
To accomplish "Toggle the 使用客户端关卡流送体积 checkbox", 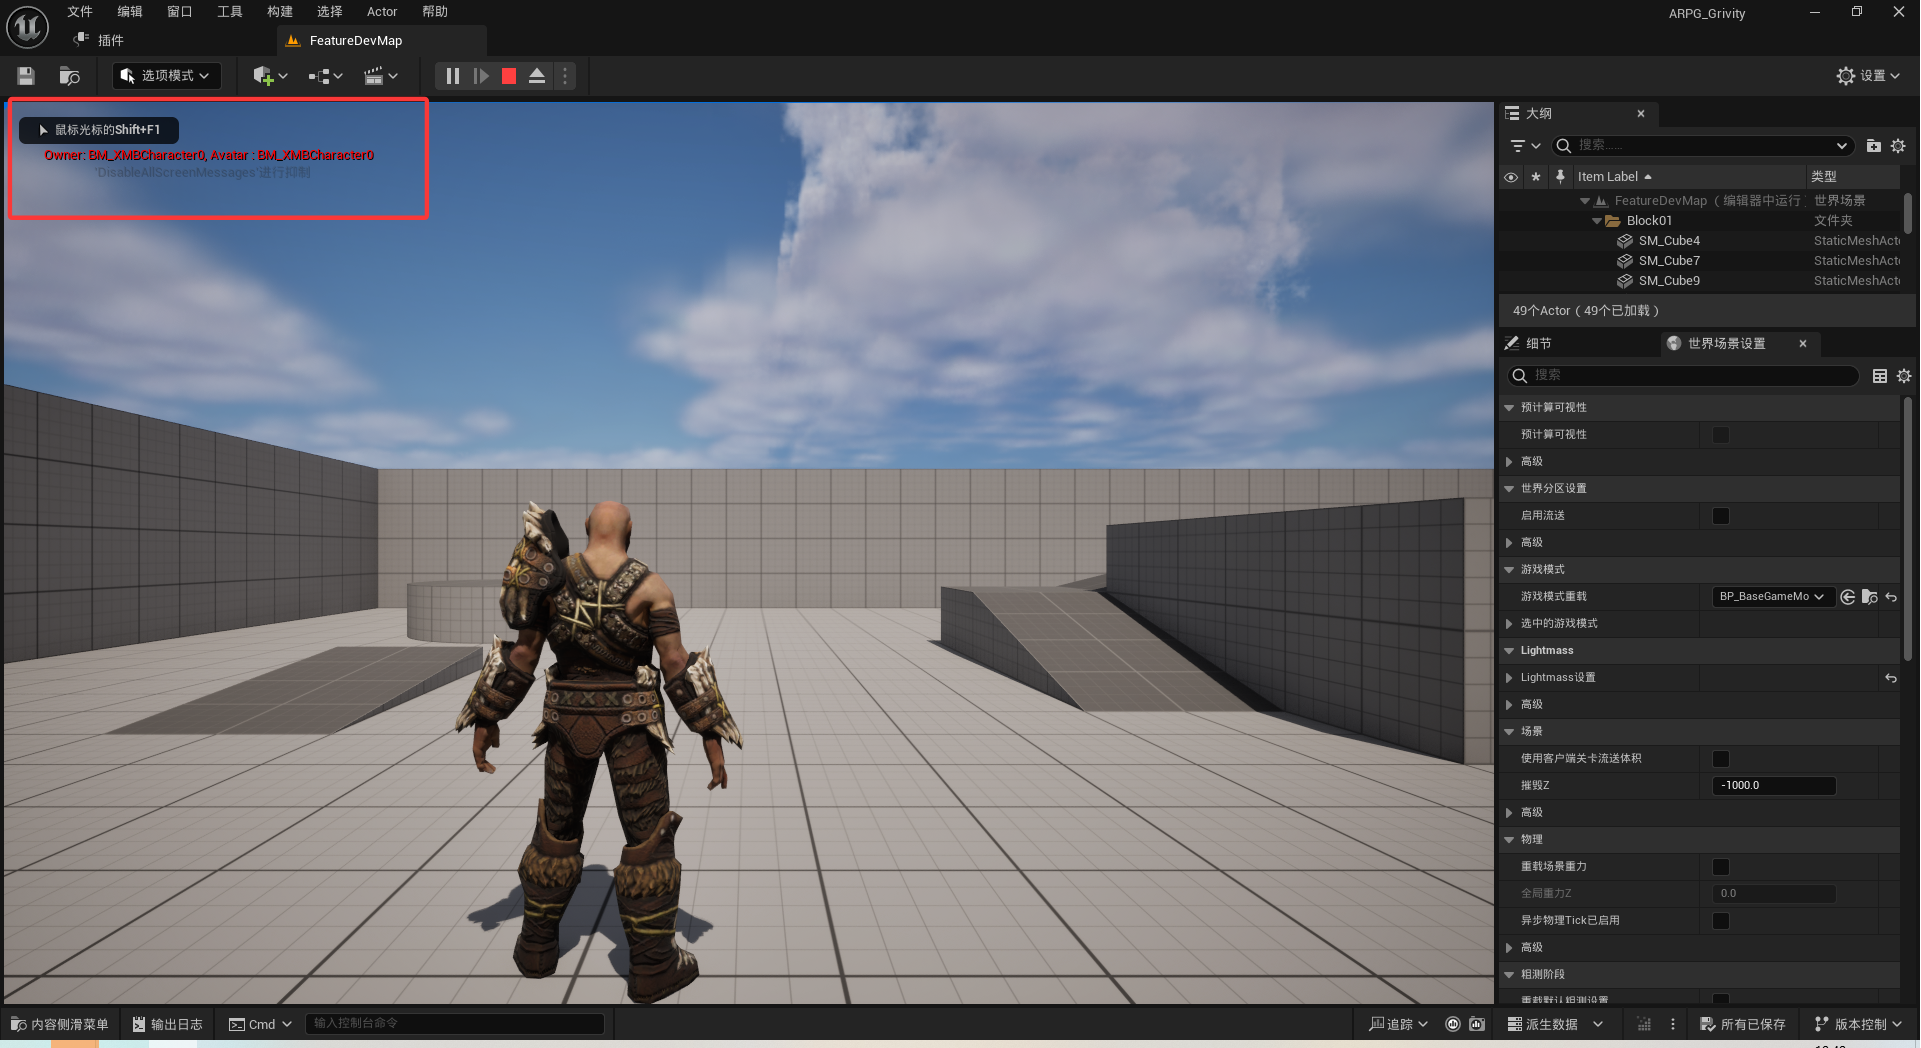I will [1721, 759].
